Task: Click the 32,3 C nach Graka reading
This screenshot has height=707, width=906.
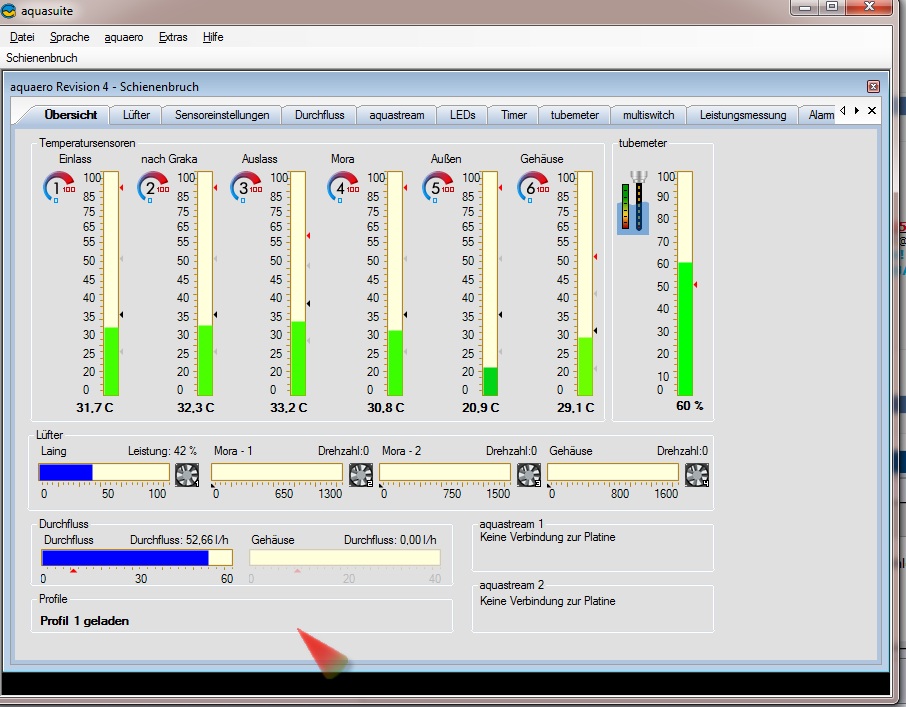Action: click(195, 408)
